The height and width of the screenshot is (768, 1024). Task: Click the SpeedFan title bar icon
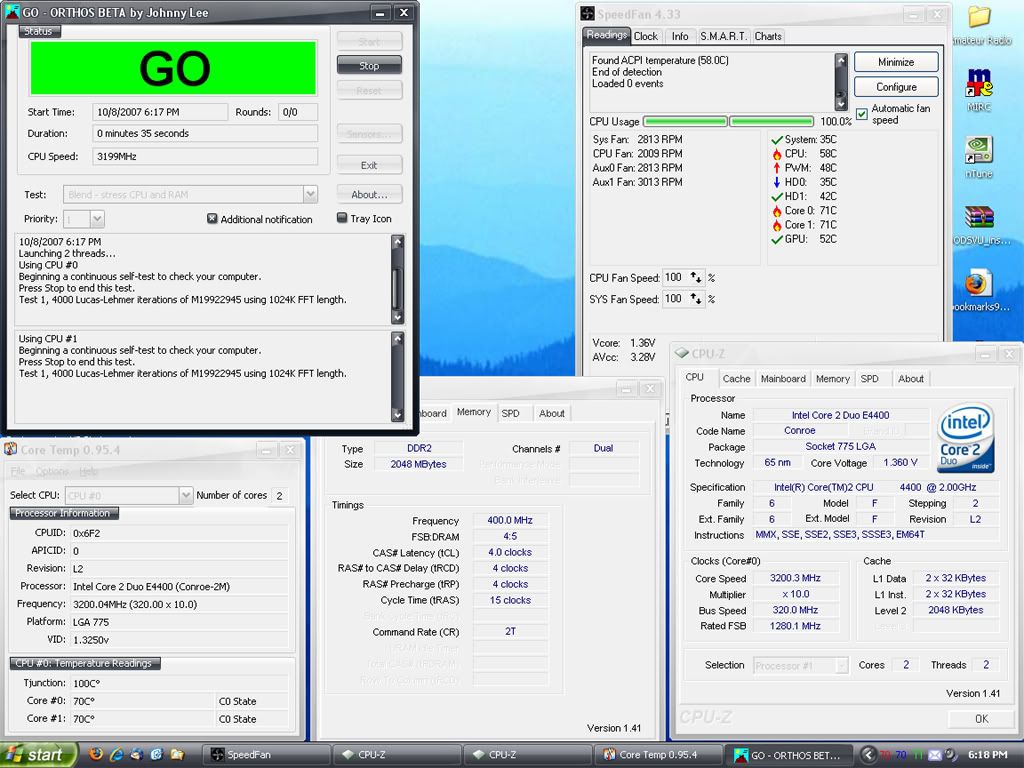click(588, 14)
